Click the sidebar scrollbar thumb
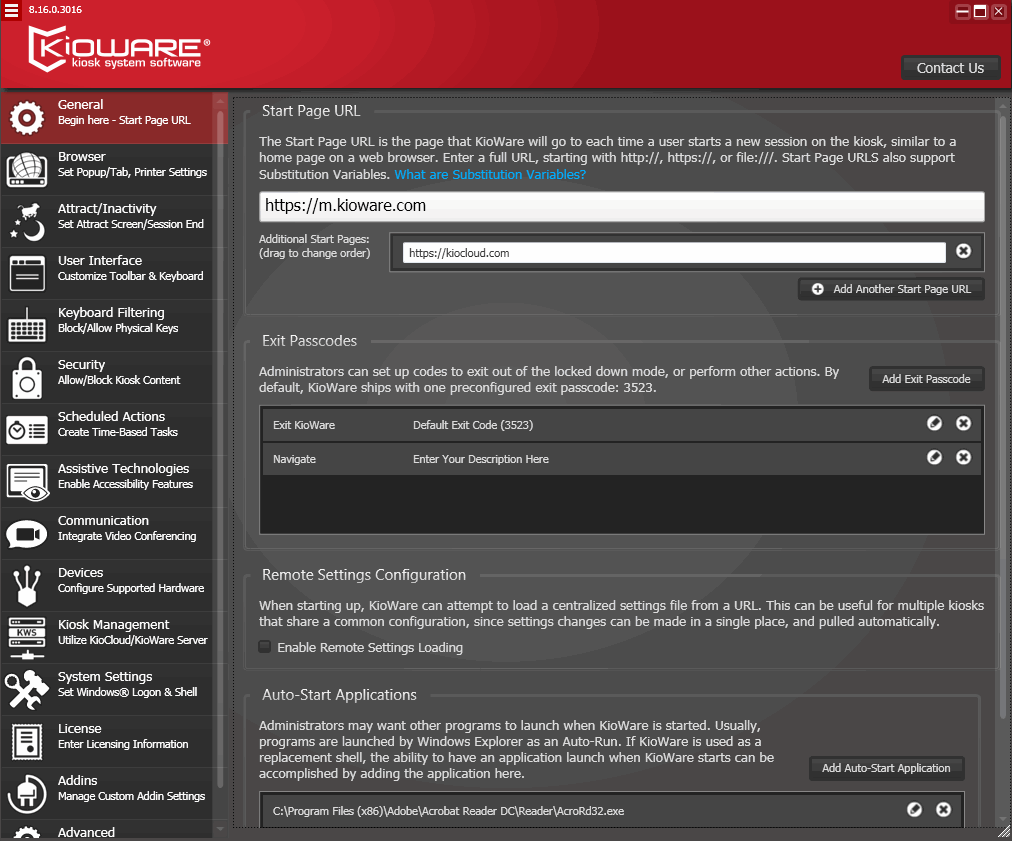1012x841 pixels. coord(220,449)
